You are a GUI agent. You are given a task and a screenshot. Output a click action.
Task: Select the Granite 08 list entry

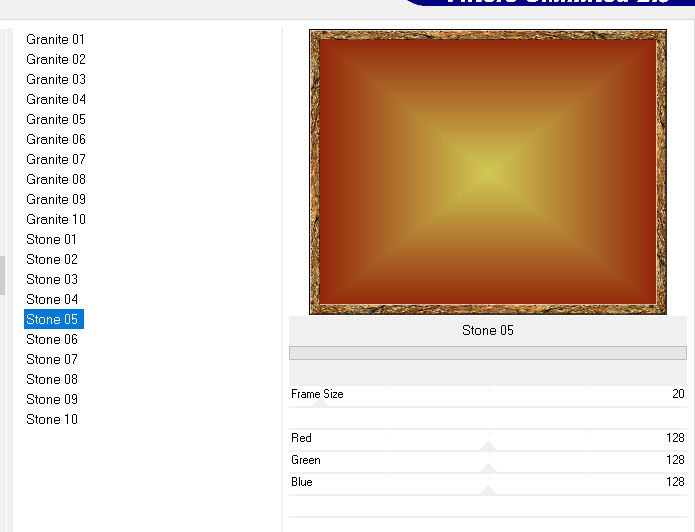[55, 179]
